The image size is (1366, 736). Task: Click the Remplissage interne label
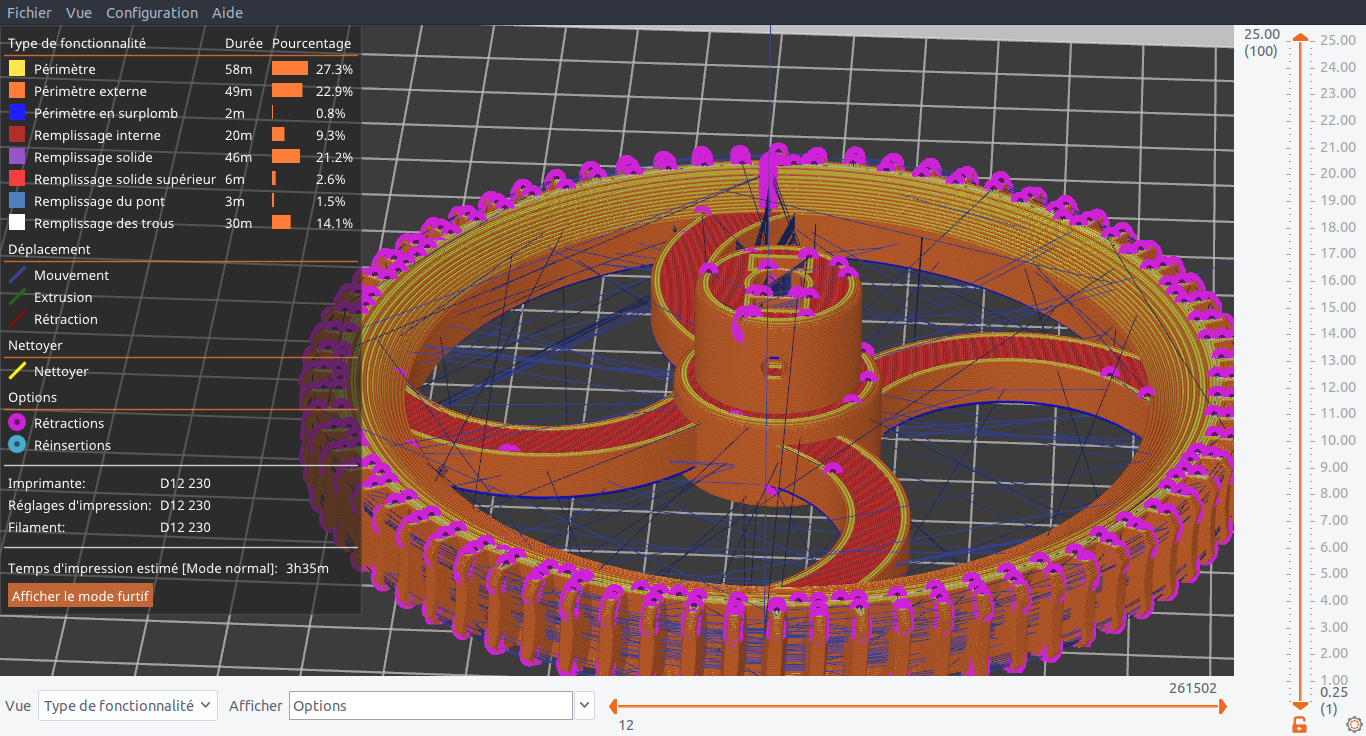pyautogui.click(x=97, y=135)
